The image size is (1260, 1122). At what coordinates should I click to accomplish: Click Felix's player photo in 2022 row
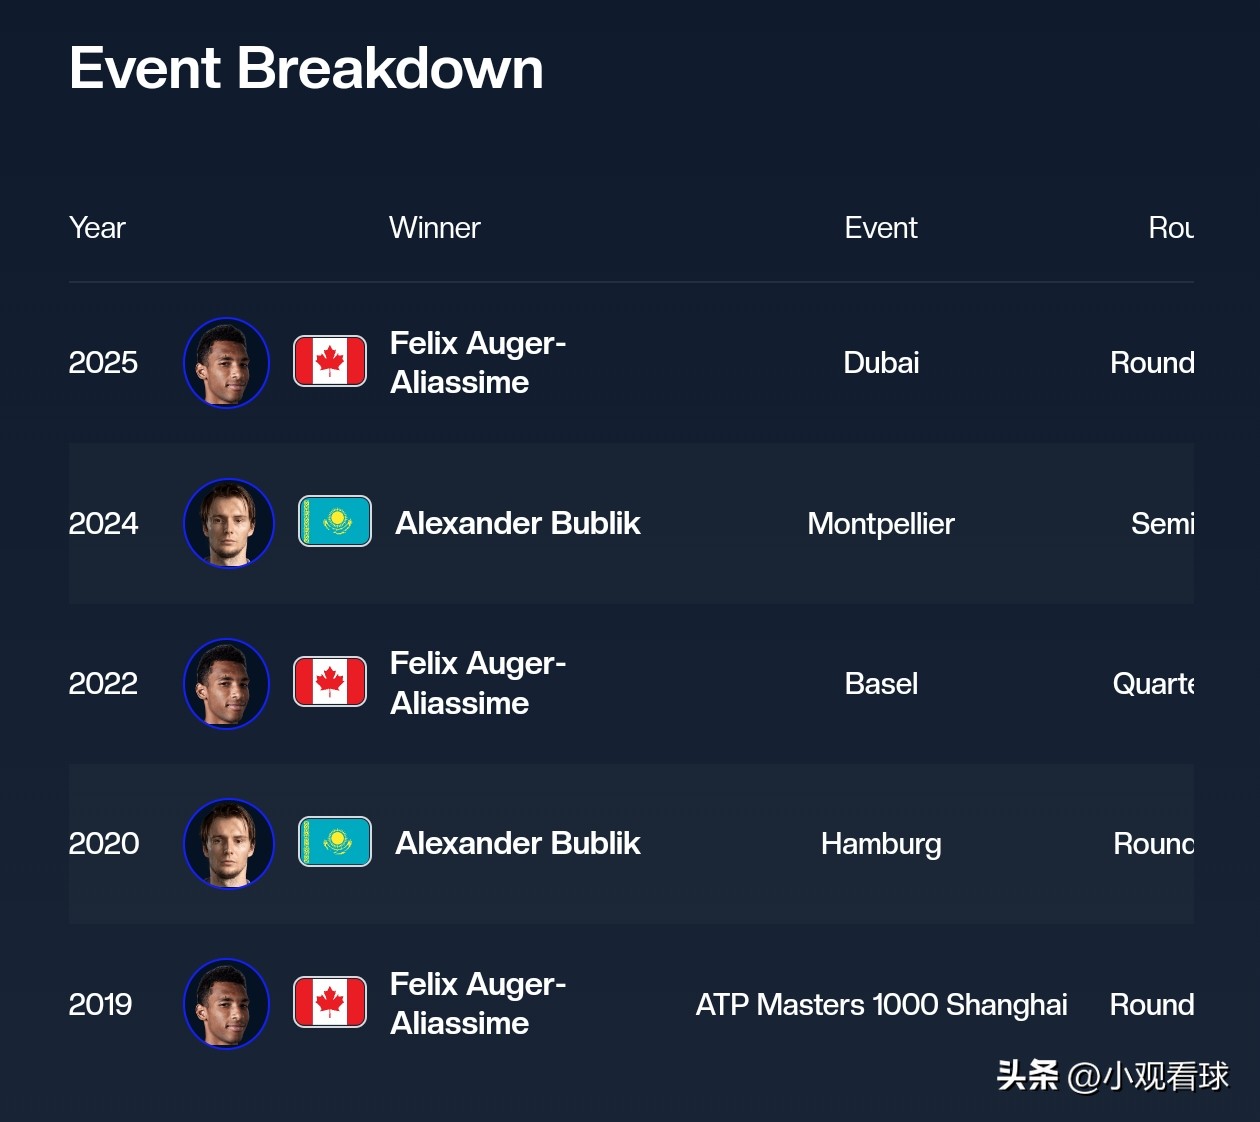tap(227, 684)
